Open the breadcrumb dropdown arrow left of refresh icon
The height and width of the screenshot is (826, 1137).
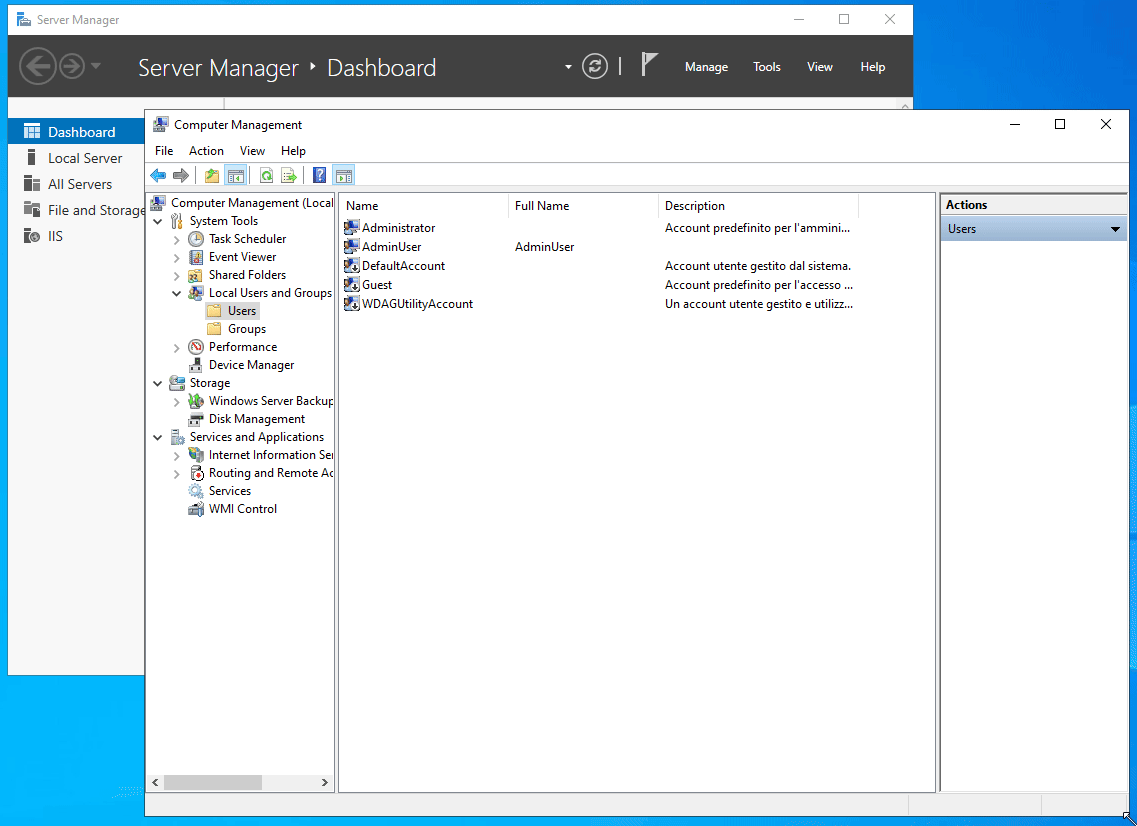point(568,67)
